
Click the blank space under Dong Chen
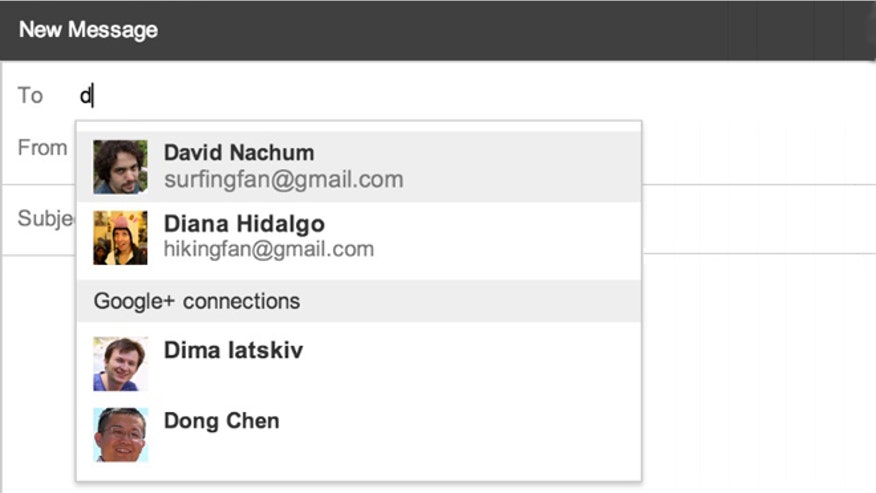click(x=359, y=472)
